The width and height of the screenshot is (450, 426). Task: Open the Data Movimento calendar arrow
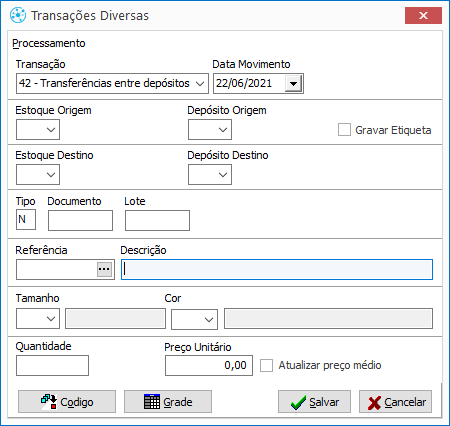click(x=293, y=83)
